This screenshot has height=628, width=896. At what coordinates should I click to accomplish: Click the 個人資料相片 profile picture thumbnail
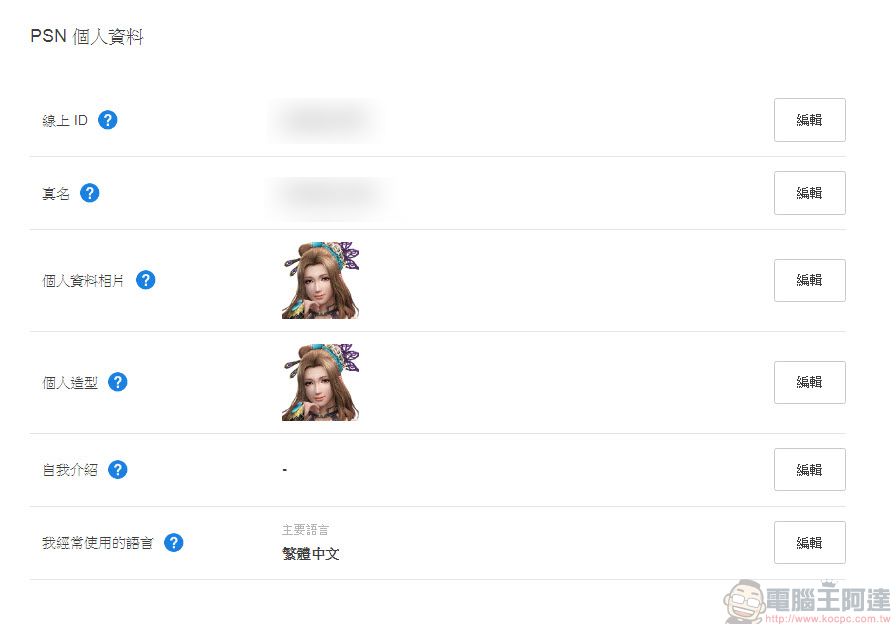[x=320, y=280]
